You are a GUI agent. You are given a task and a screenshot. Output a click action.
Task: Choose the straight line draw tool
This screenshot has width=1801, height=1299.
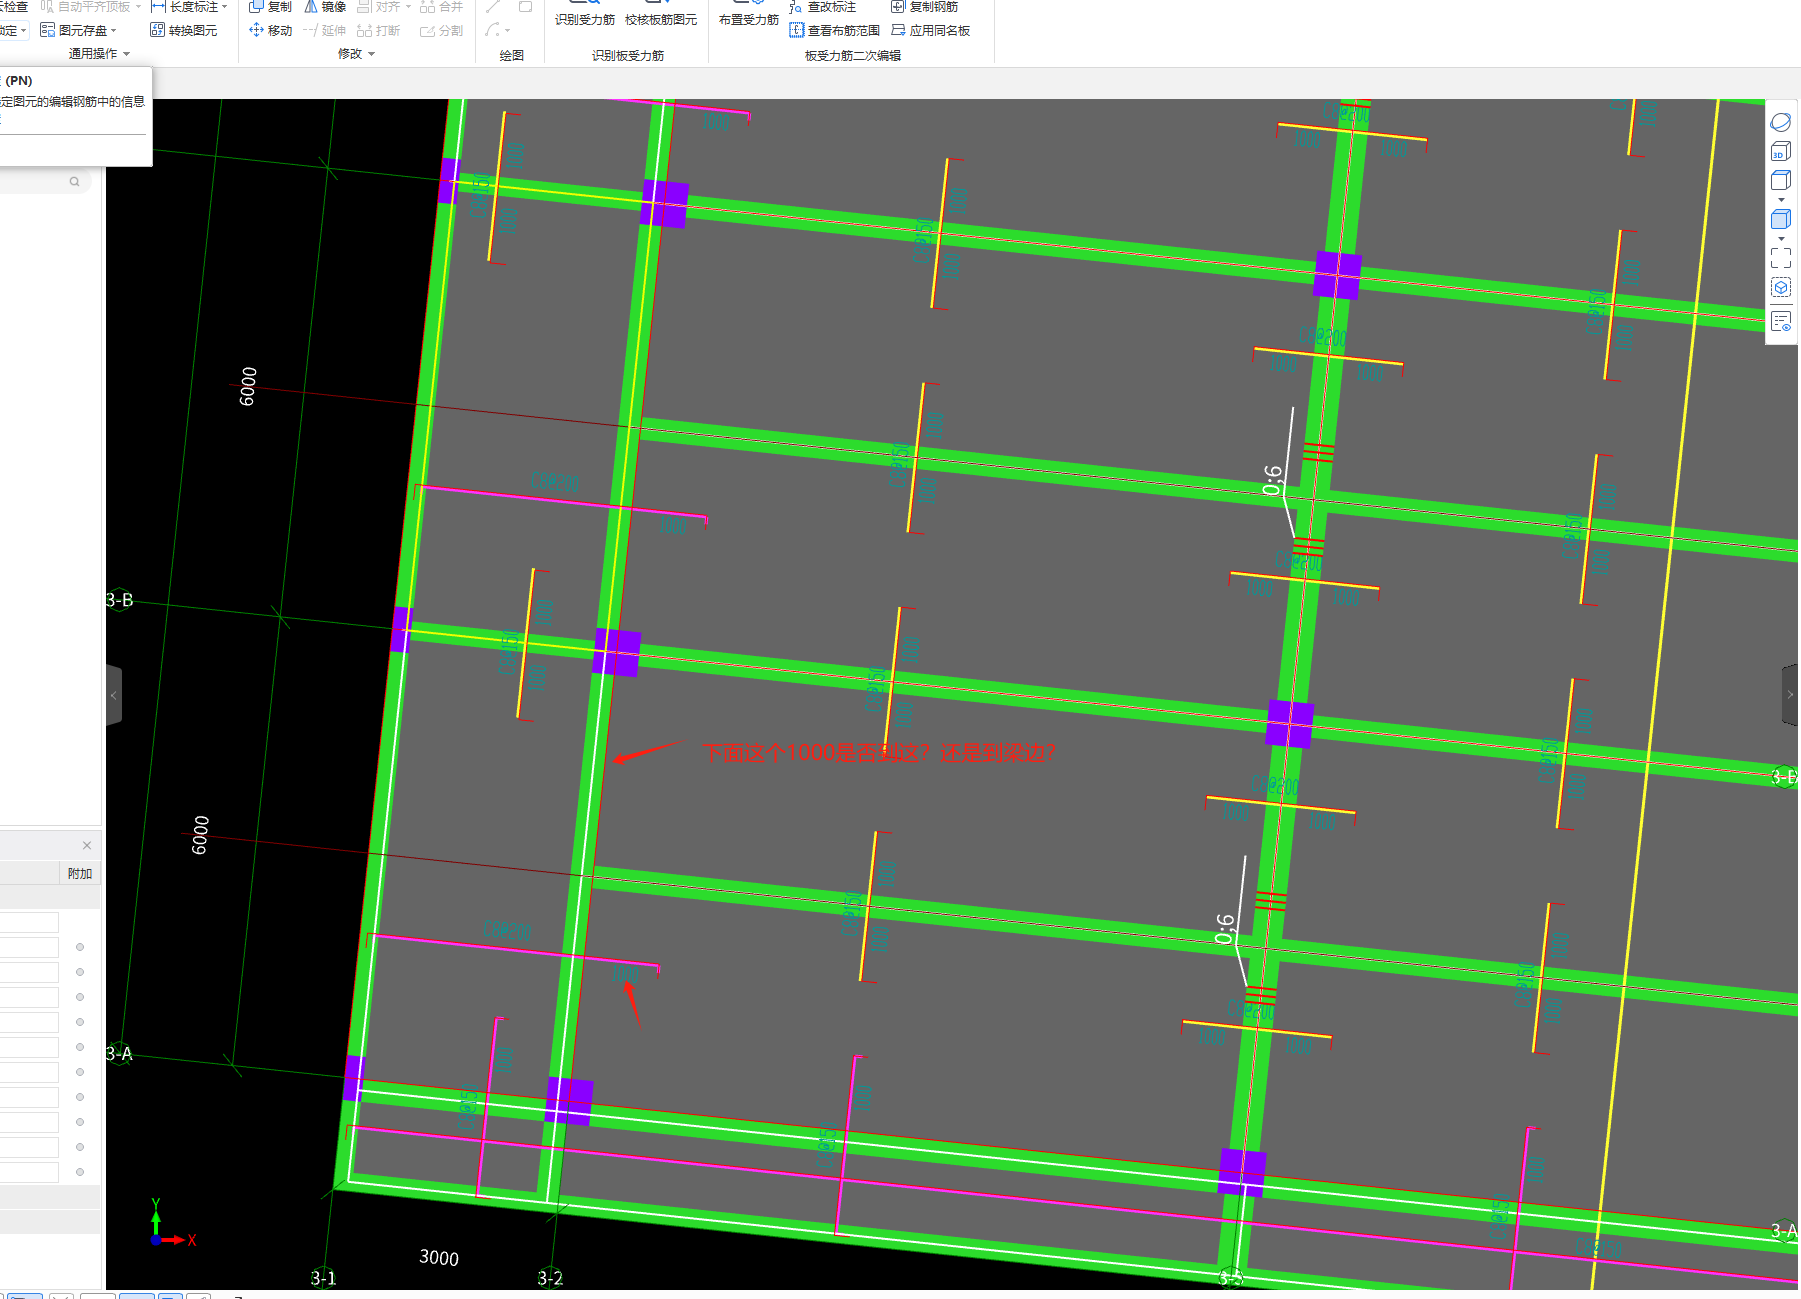click(x=493, y=7)
